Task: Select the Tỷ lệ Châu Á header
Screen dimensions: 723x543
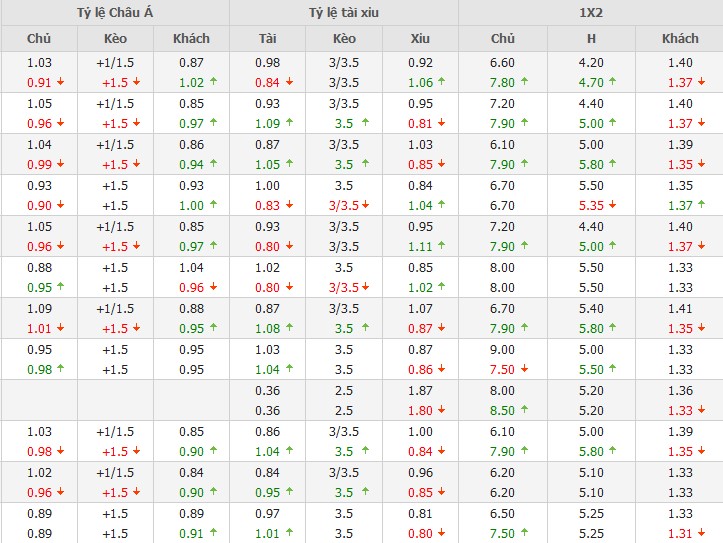Action: [x=115, y=13]
